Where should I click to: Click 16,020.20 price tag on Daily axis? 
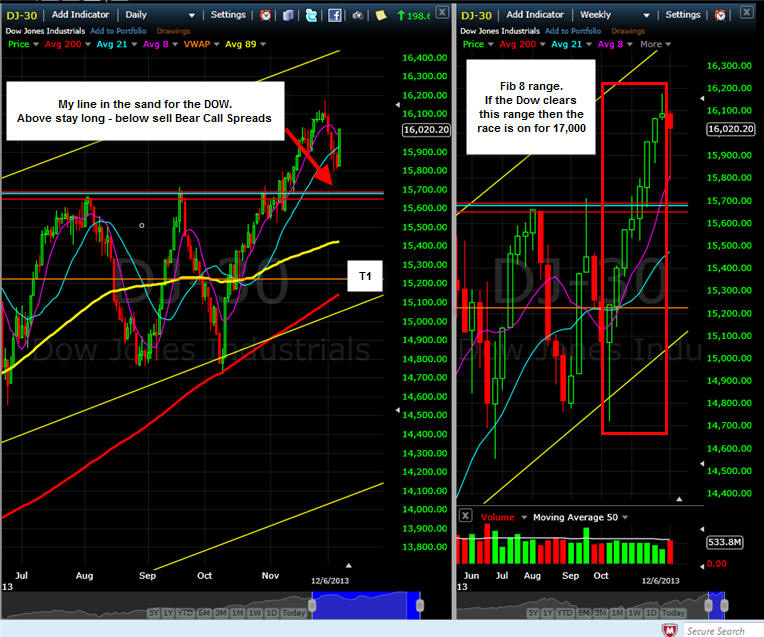click(426, 130)
